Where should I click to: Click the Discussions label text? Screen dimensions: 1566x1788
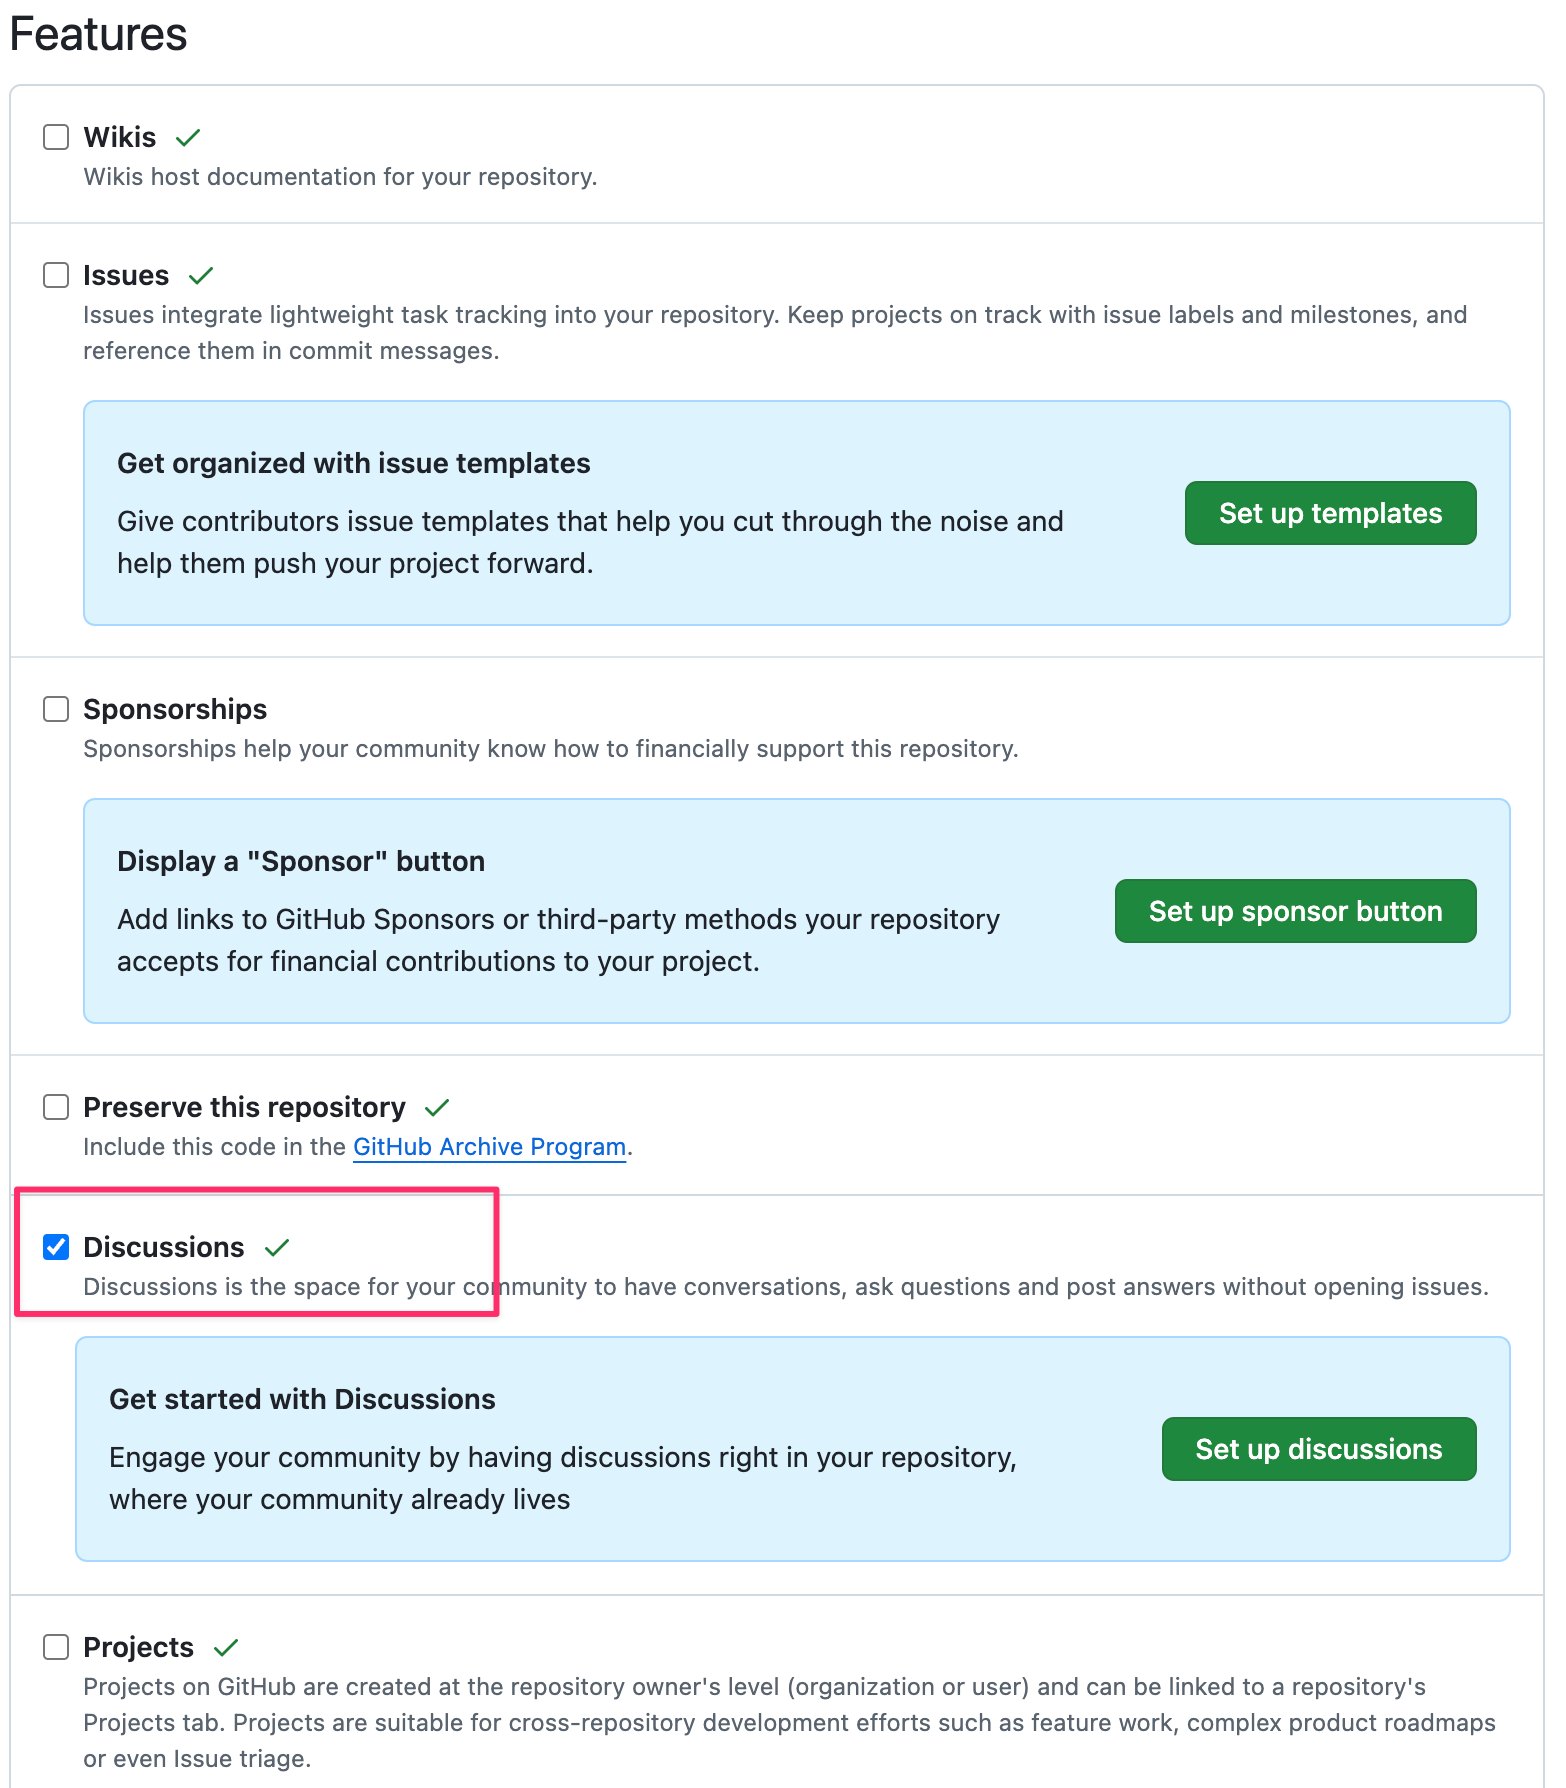click(163, 1247)
